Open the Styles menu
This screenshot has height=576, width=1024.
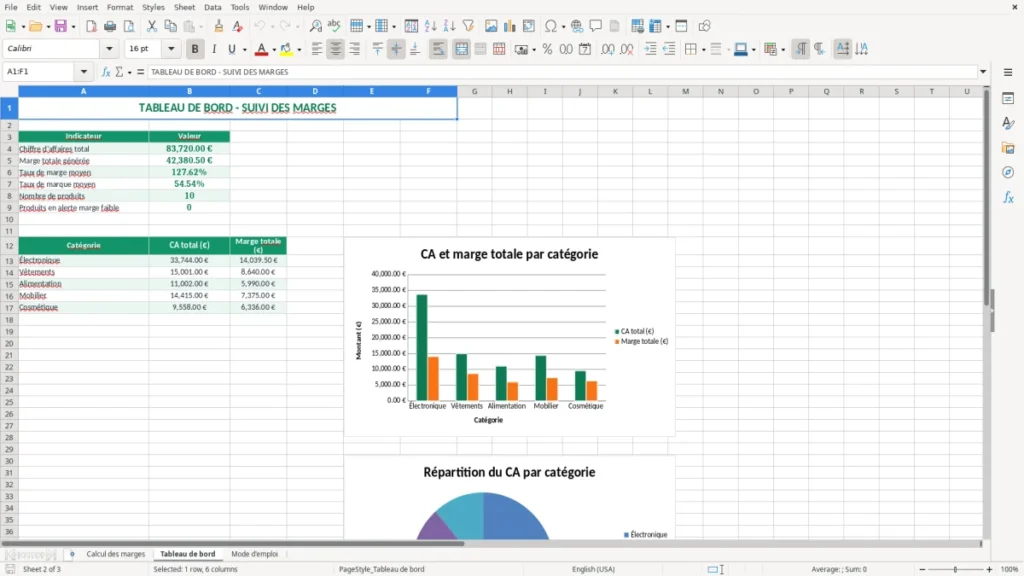click(153, 7)
